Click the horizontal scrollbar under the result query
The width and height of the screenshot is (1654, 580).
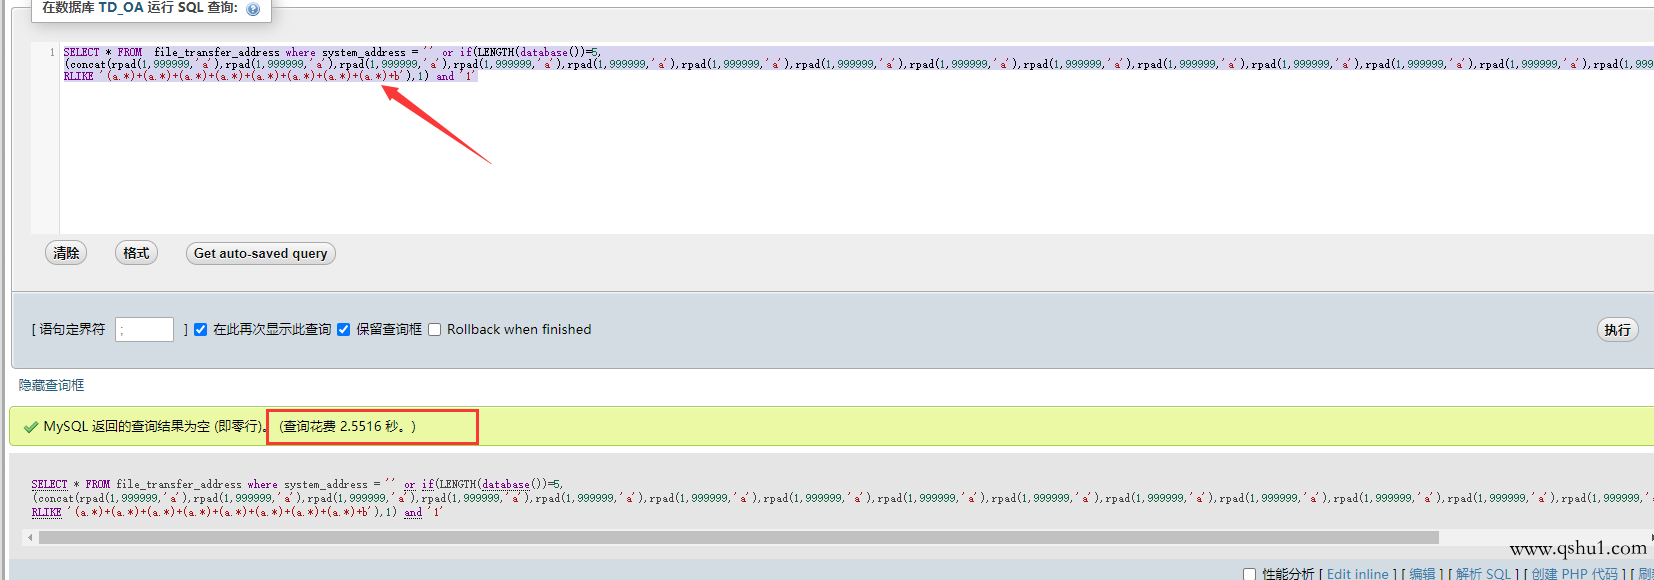tap(738, 538)
